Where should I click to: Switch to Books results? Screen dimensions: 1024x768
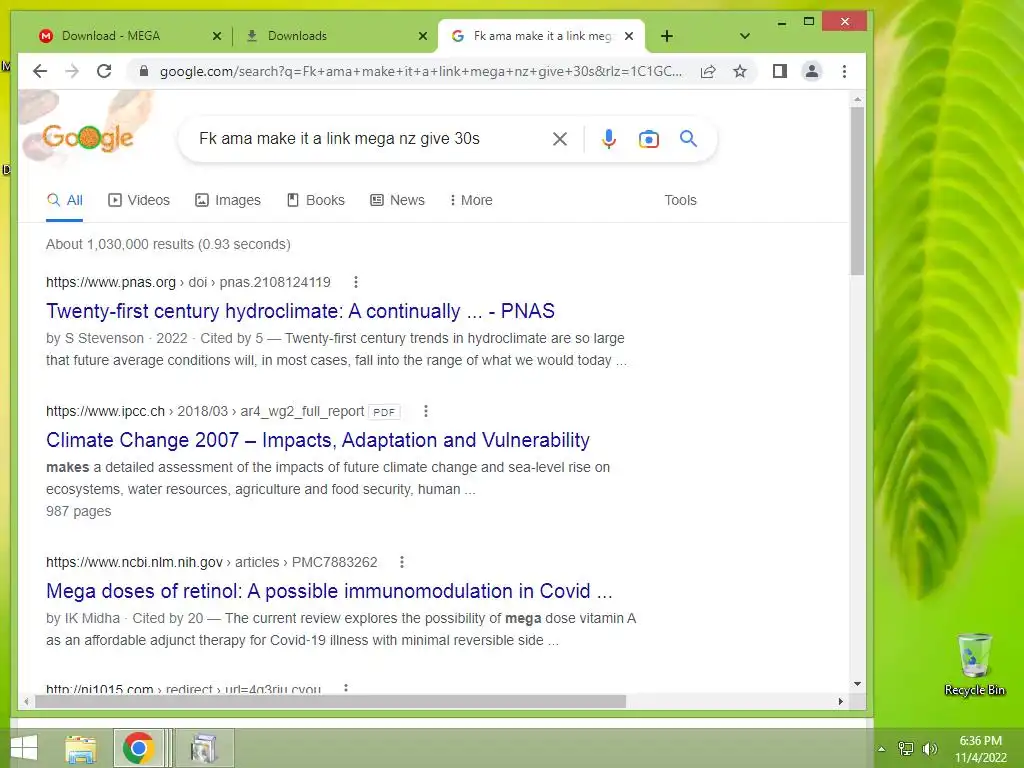click(x=316, y=200)
